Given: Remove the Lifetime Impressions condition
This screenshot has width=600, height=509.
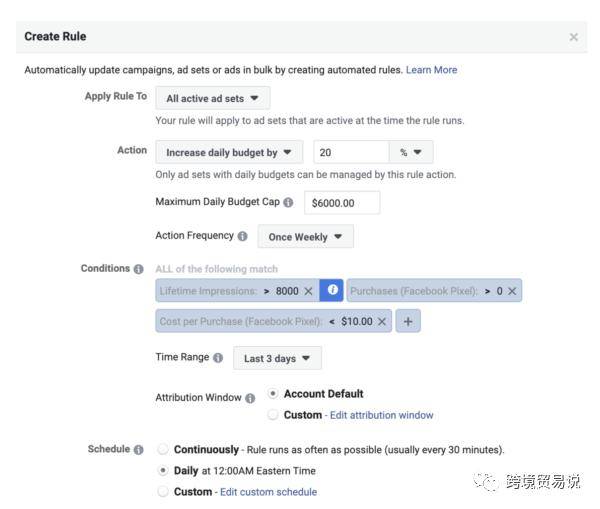Looking at the screenshot, I should pyautogui.click(x=308, y=291).
